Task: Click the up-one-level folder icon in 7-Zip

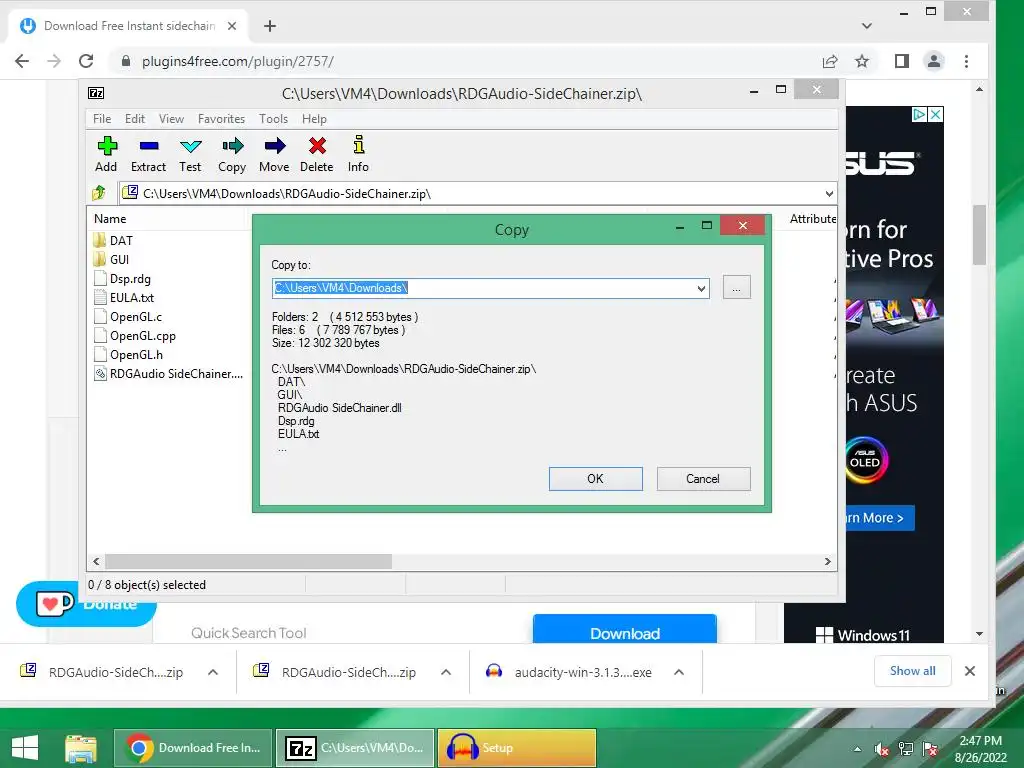Action: 99,193
